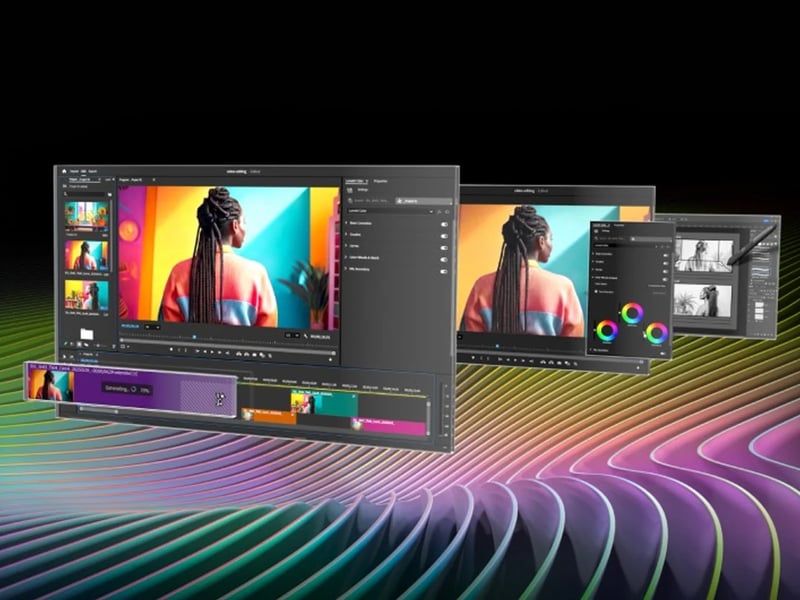The height and width of the screenshot is (600, 800).
Task: Switch to the Lumetri Color tab
Action: (x=354, y=181)
